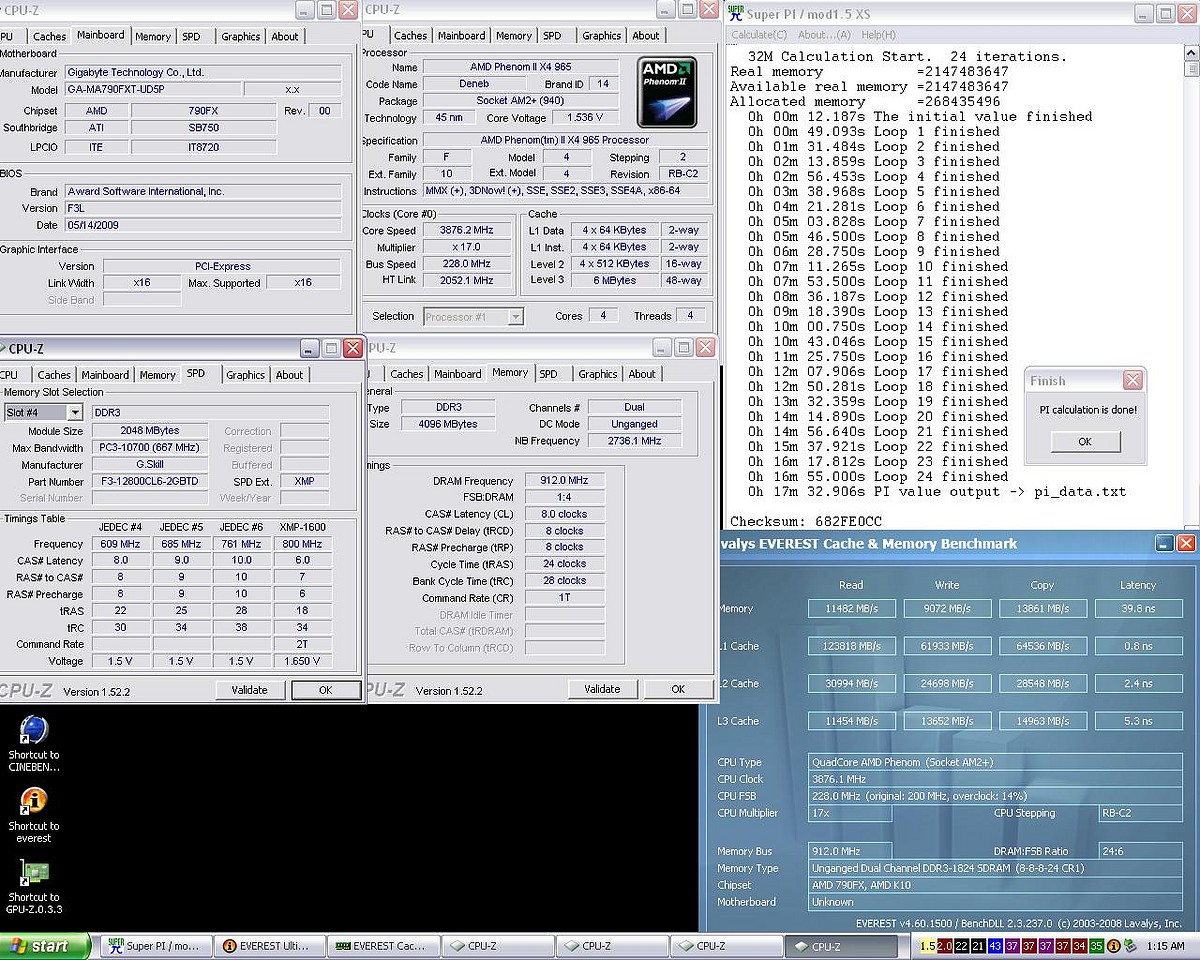Click Validate in the DRAM timings CPU-Z window
This screenshot has height=960, width=1200.
602,689
